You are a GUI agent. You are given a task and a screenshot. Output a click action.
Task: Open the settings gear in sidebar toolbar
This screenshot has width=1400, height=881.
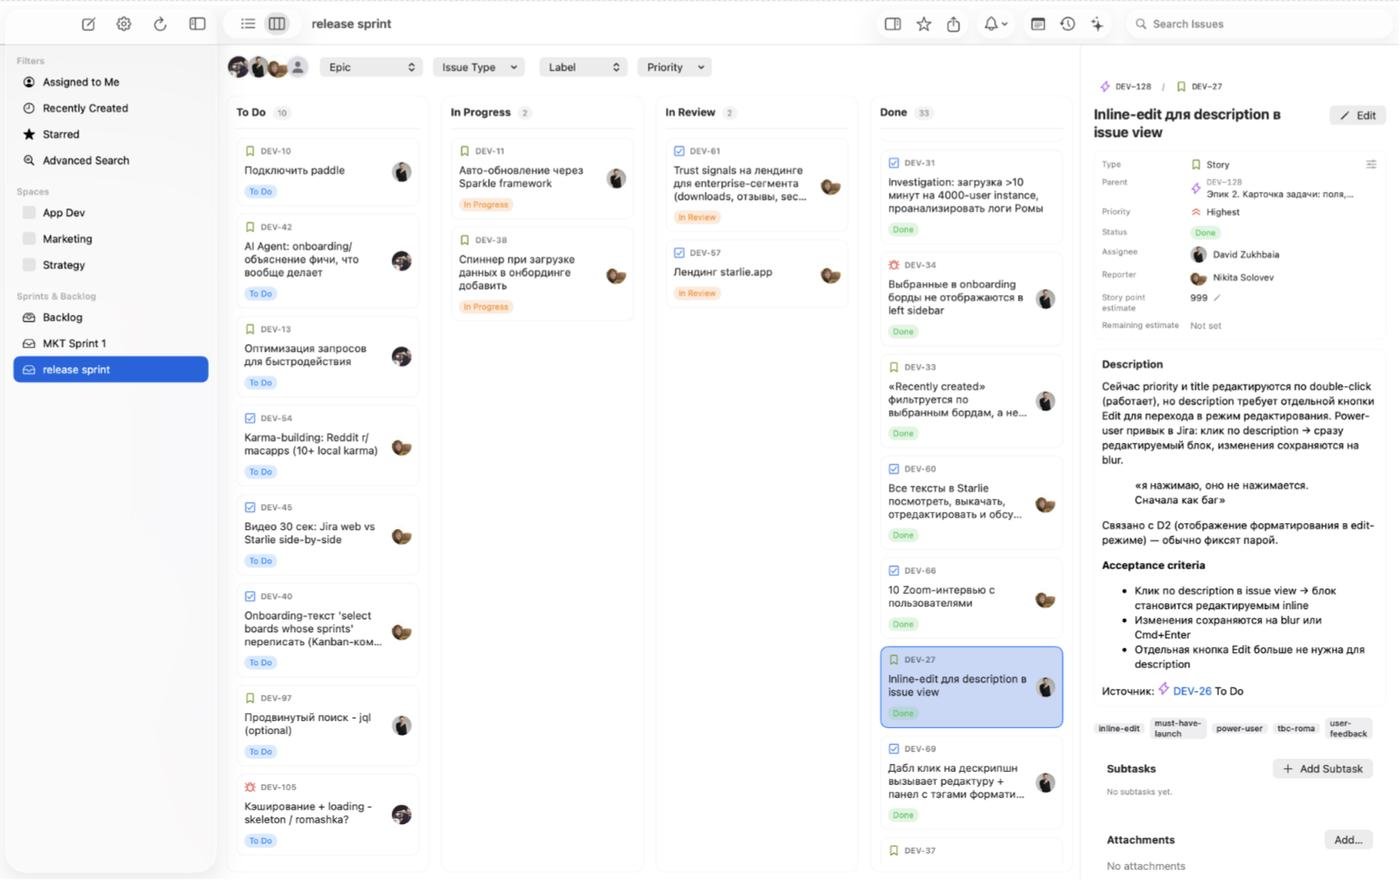click(x=124, y=24)
